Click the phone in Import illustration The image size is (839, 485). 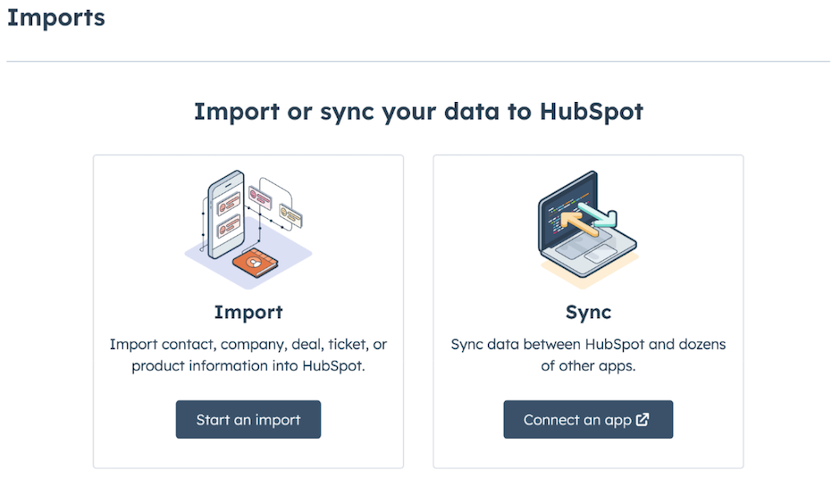click(x=225, y=215)
